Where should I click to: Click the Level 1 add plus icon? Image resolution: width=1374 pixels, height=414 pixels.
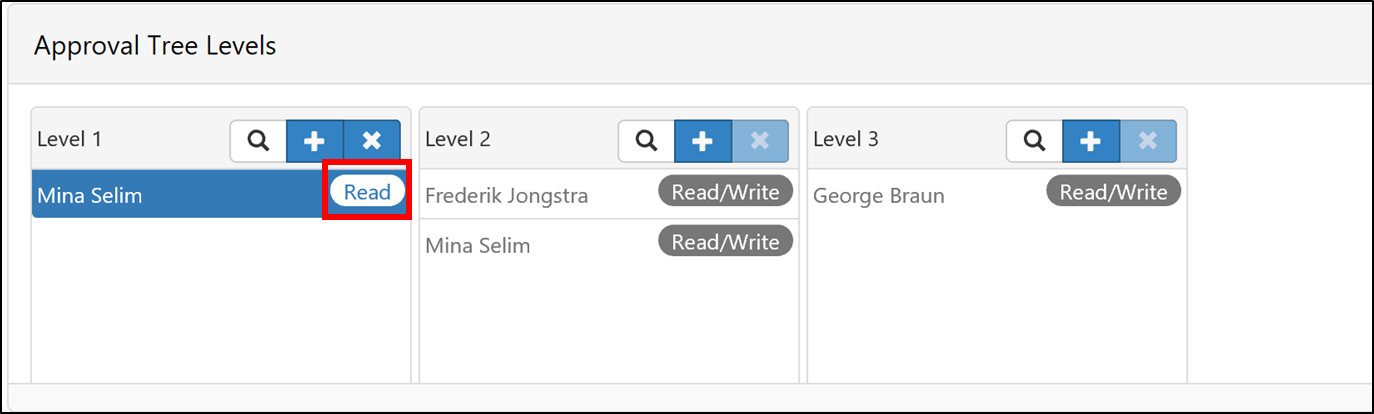[315, 141]
